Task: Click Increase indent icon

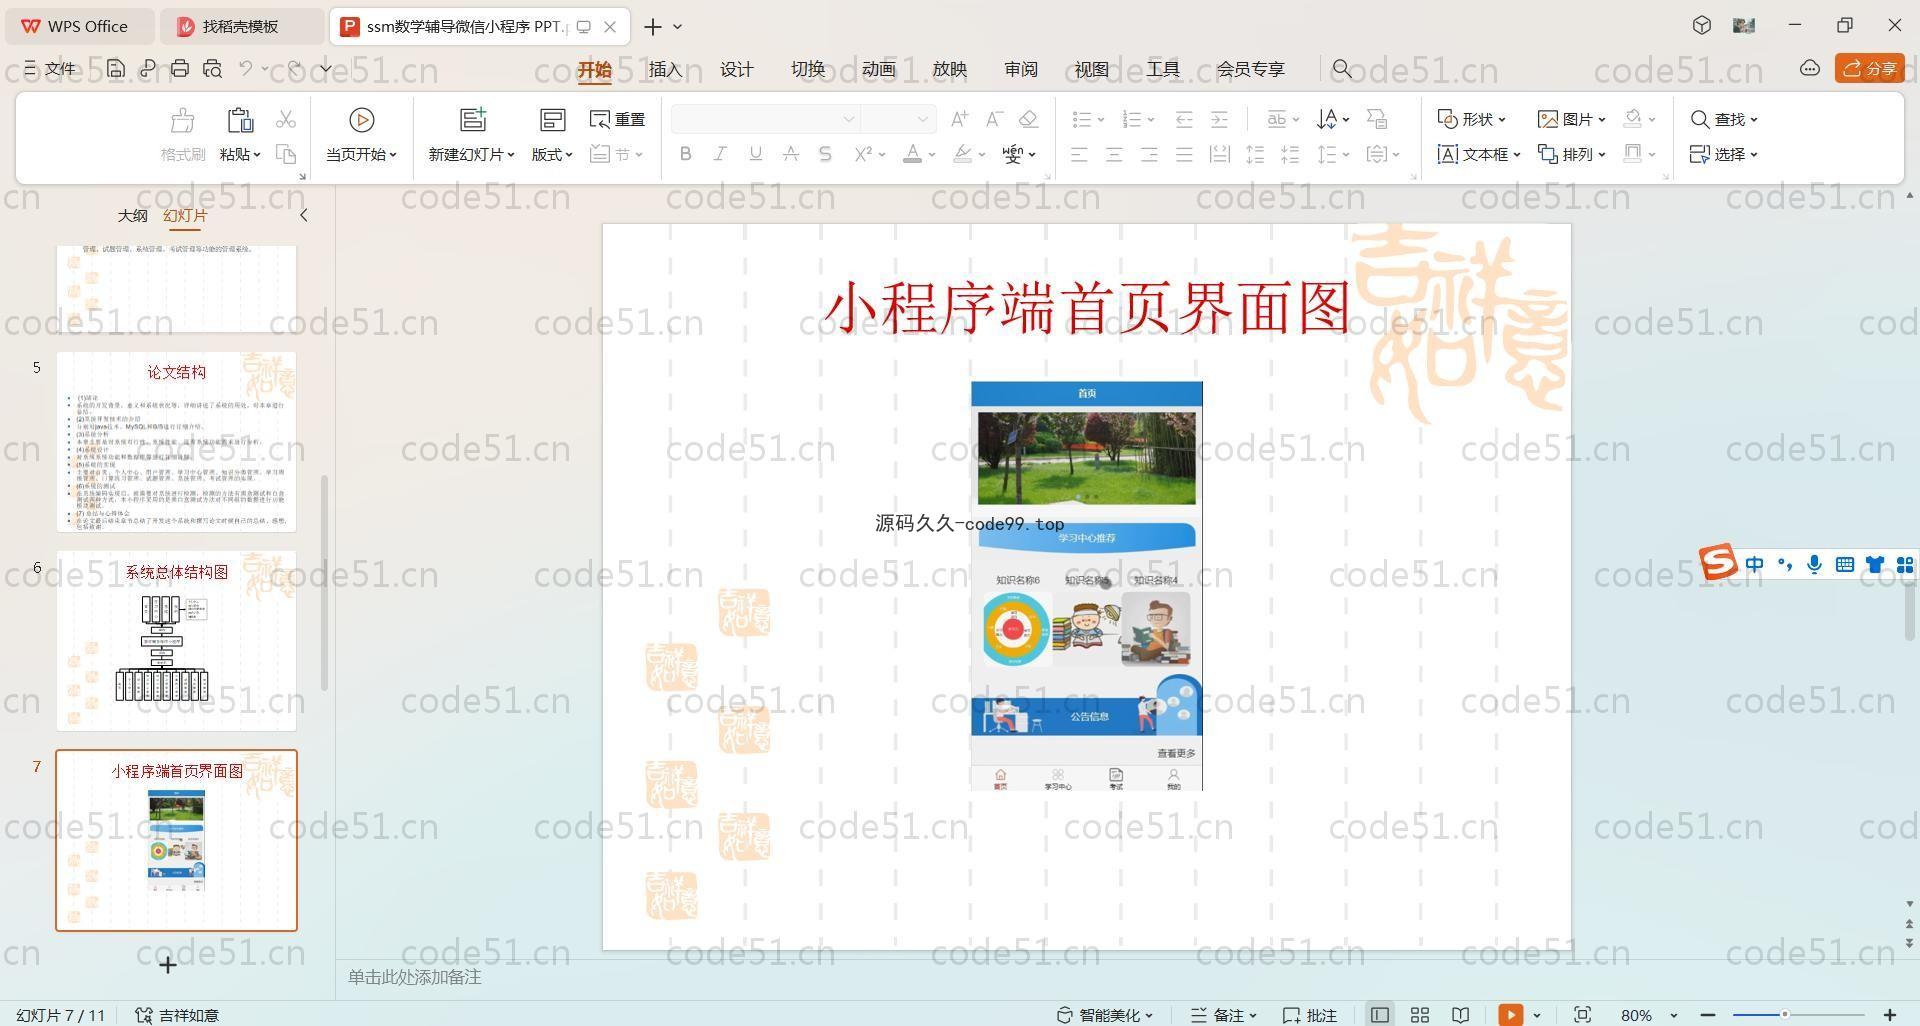Action: 1219,119
